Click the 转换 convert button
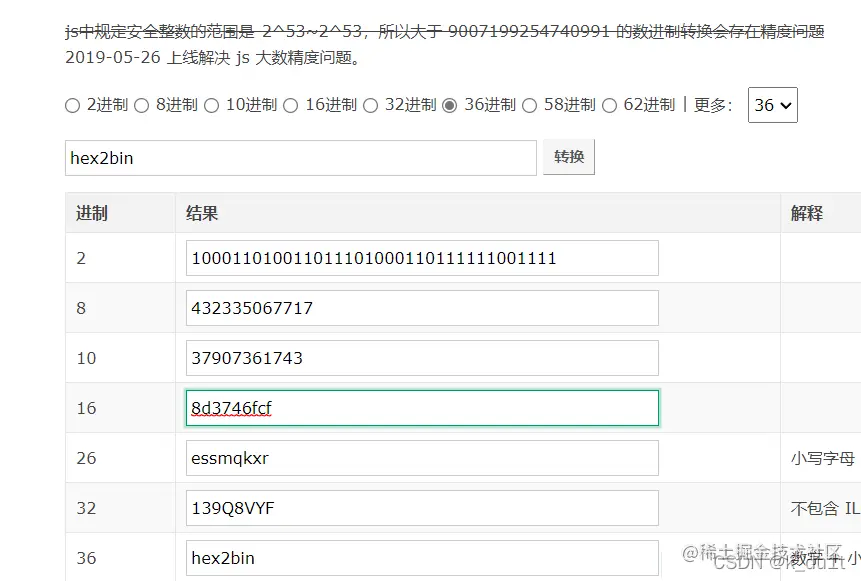 (x=569, y=157)
